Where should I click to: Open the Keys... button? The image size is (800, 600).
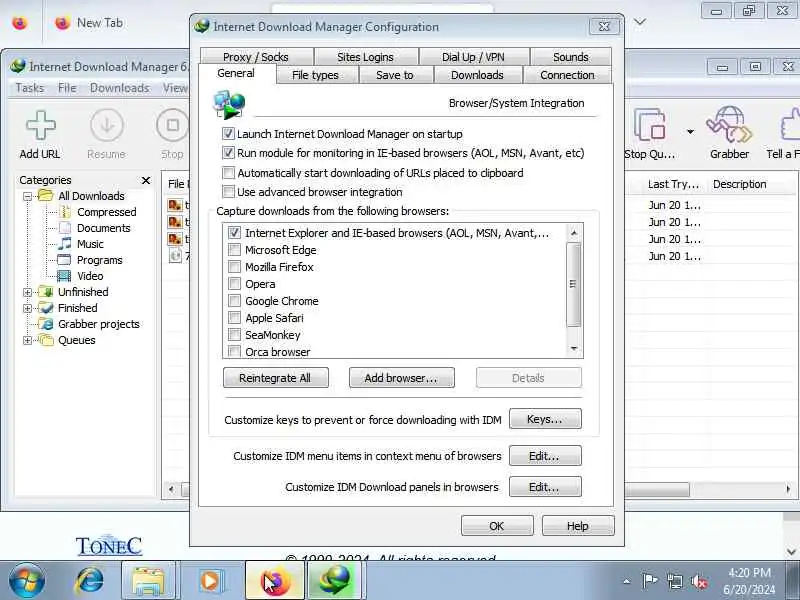(x=545, y=419)
